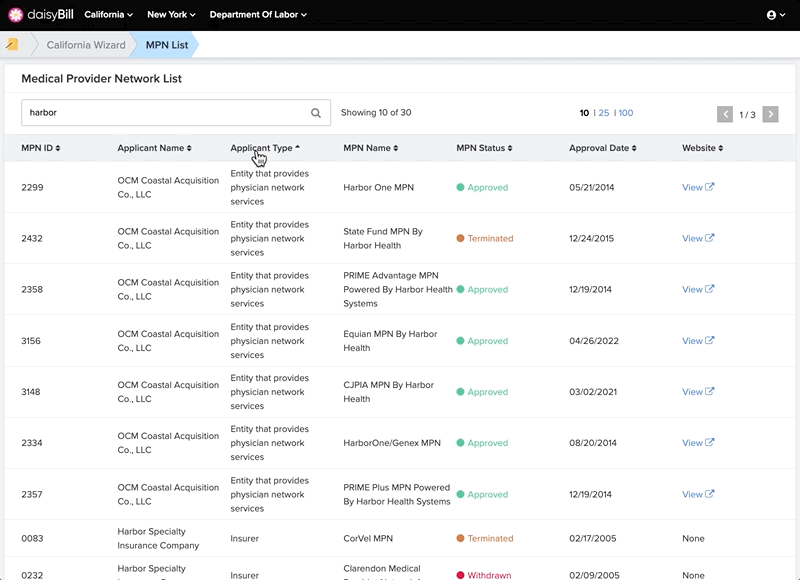Select MPN List breadcrumb tab
The width and height of the screenshot is (800, 580).
[x=167, y=45]
